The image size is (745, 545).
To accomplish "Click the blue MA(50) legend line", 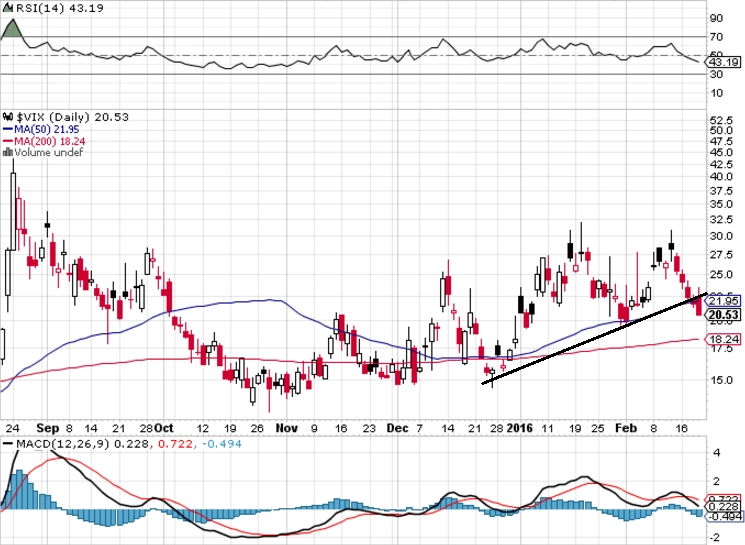I will point(8,129).
